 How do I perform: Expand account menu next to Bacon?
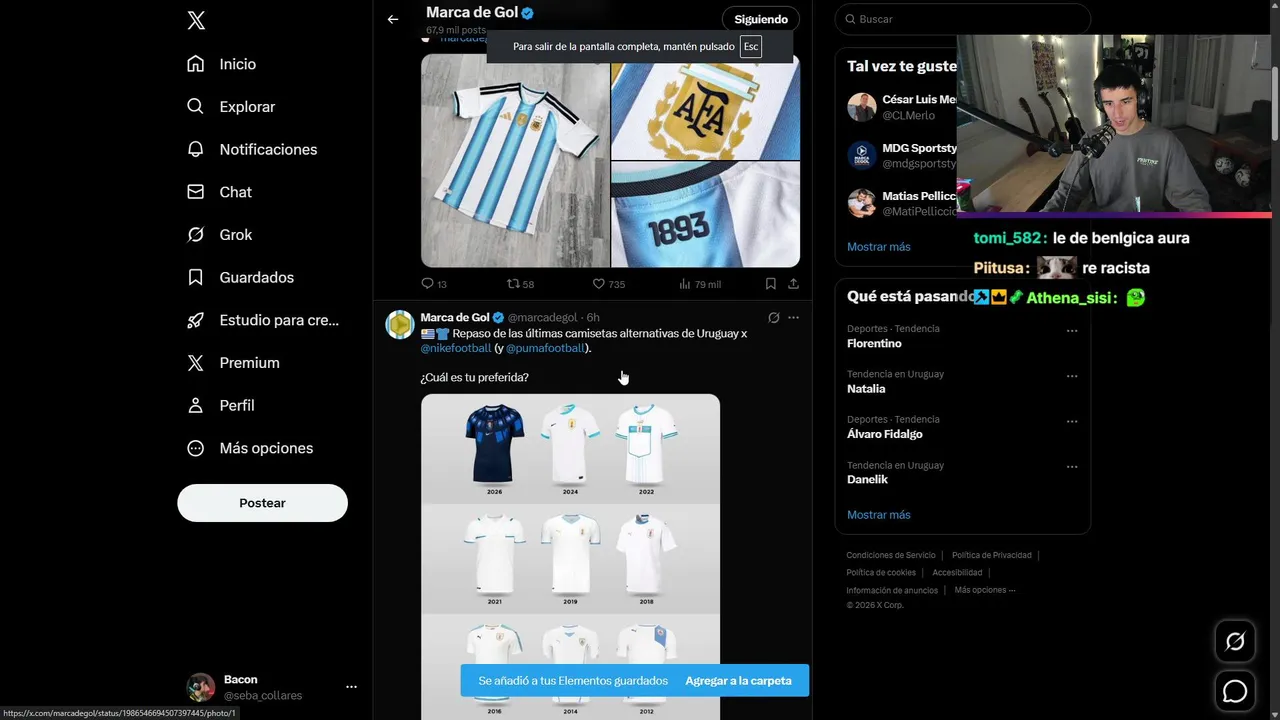pos(351,687)
